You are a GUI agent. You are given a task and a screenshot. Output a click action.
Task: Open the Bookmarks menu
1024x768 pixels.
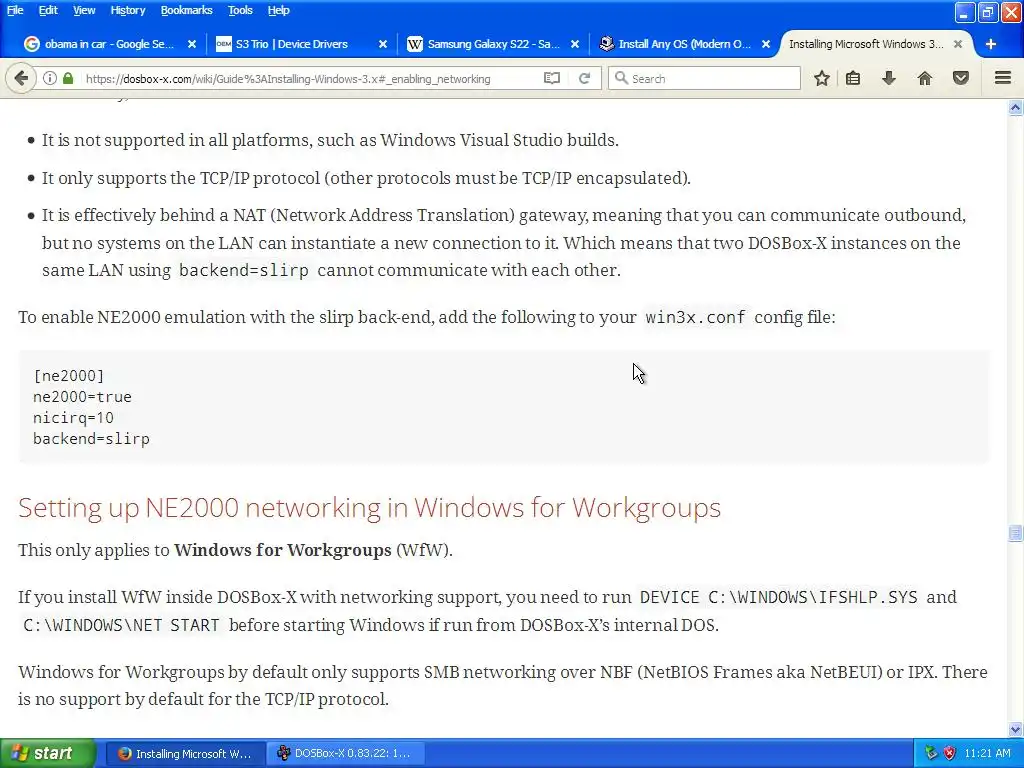pos(186,10)
